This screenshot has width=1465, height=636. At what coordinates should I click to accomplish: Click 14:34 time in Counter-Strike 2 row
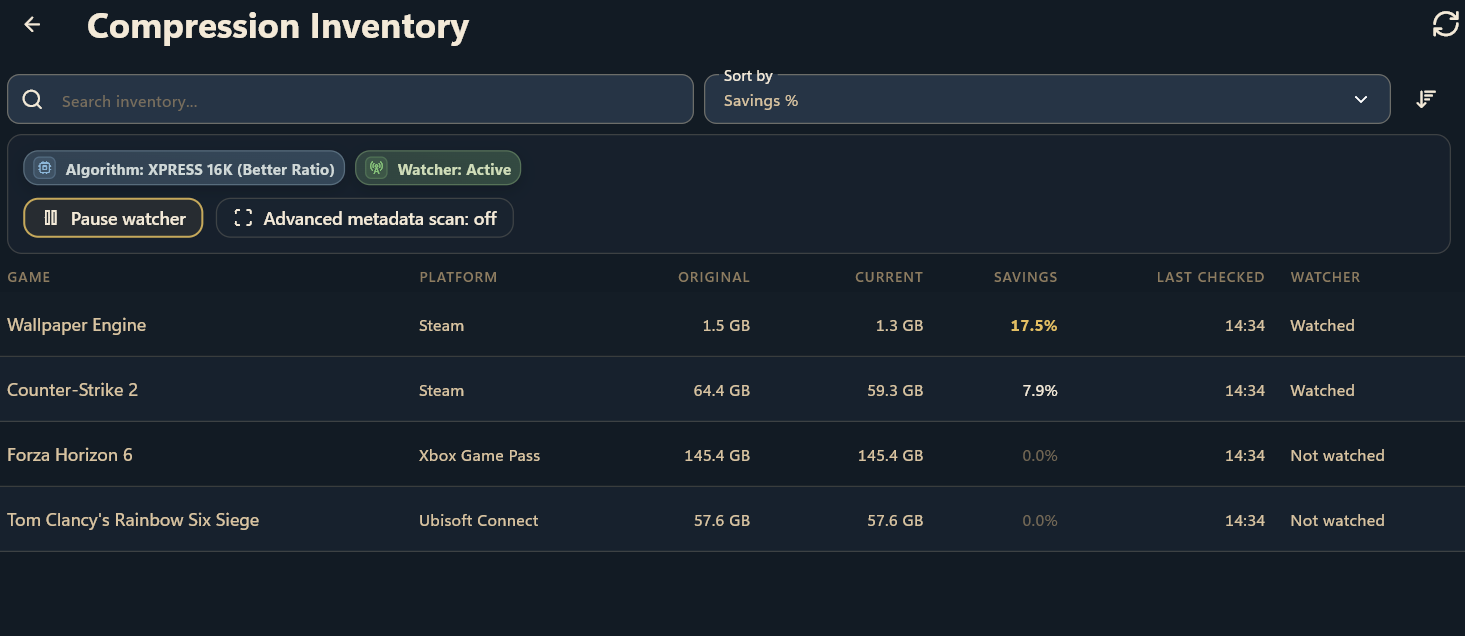point(1245,390)
